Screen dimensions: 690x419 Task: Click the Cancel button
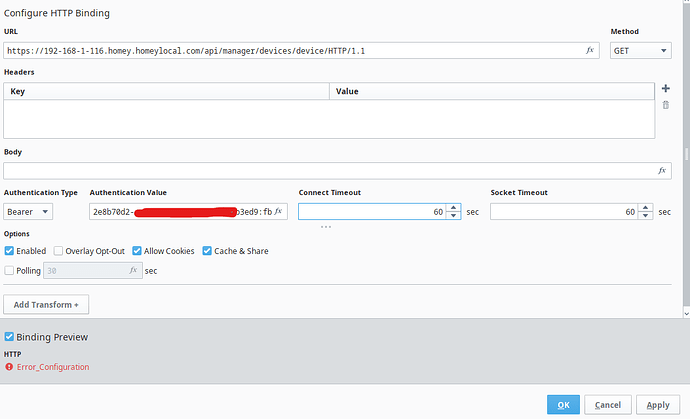[x=608, y=405]
